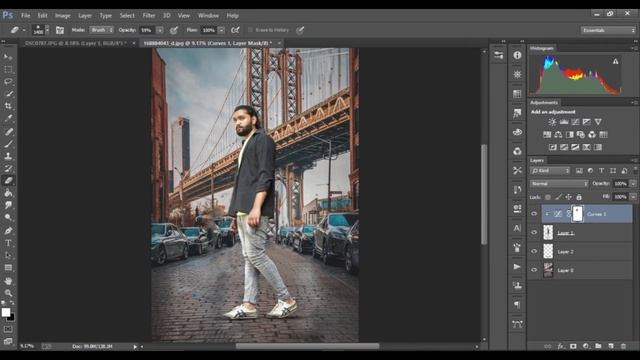Open the Essentials workspace dropdown
This screenshot has width=640, height=360.
click(x=608, y=30)
